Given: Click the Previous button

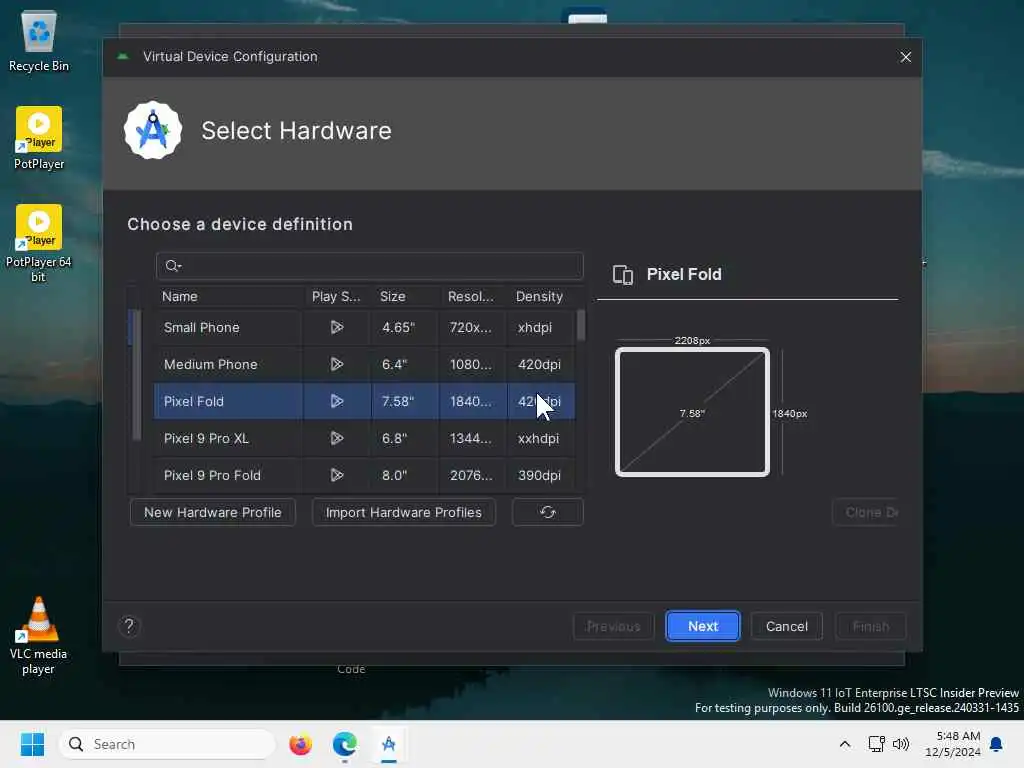Looking at the screenshot, I should click(x=613, y=626).
